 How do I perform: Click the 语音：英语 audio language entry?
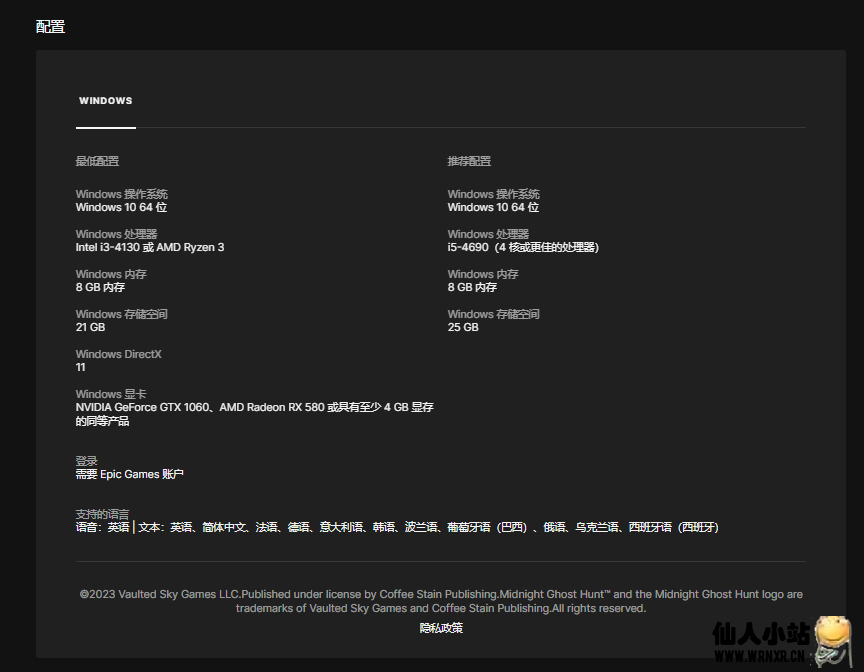102,527
